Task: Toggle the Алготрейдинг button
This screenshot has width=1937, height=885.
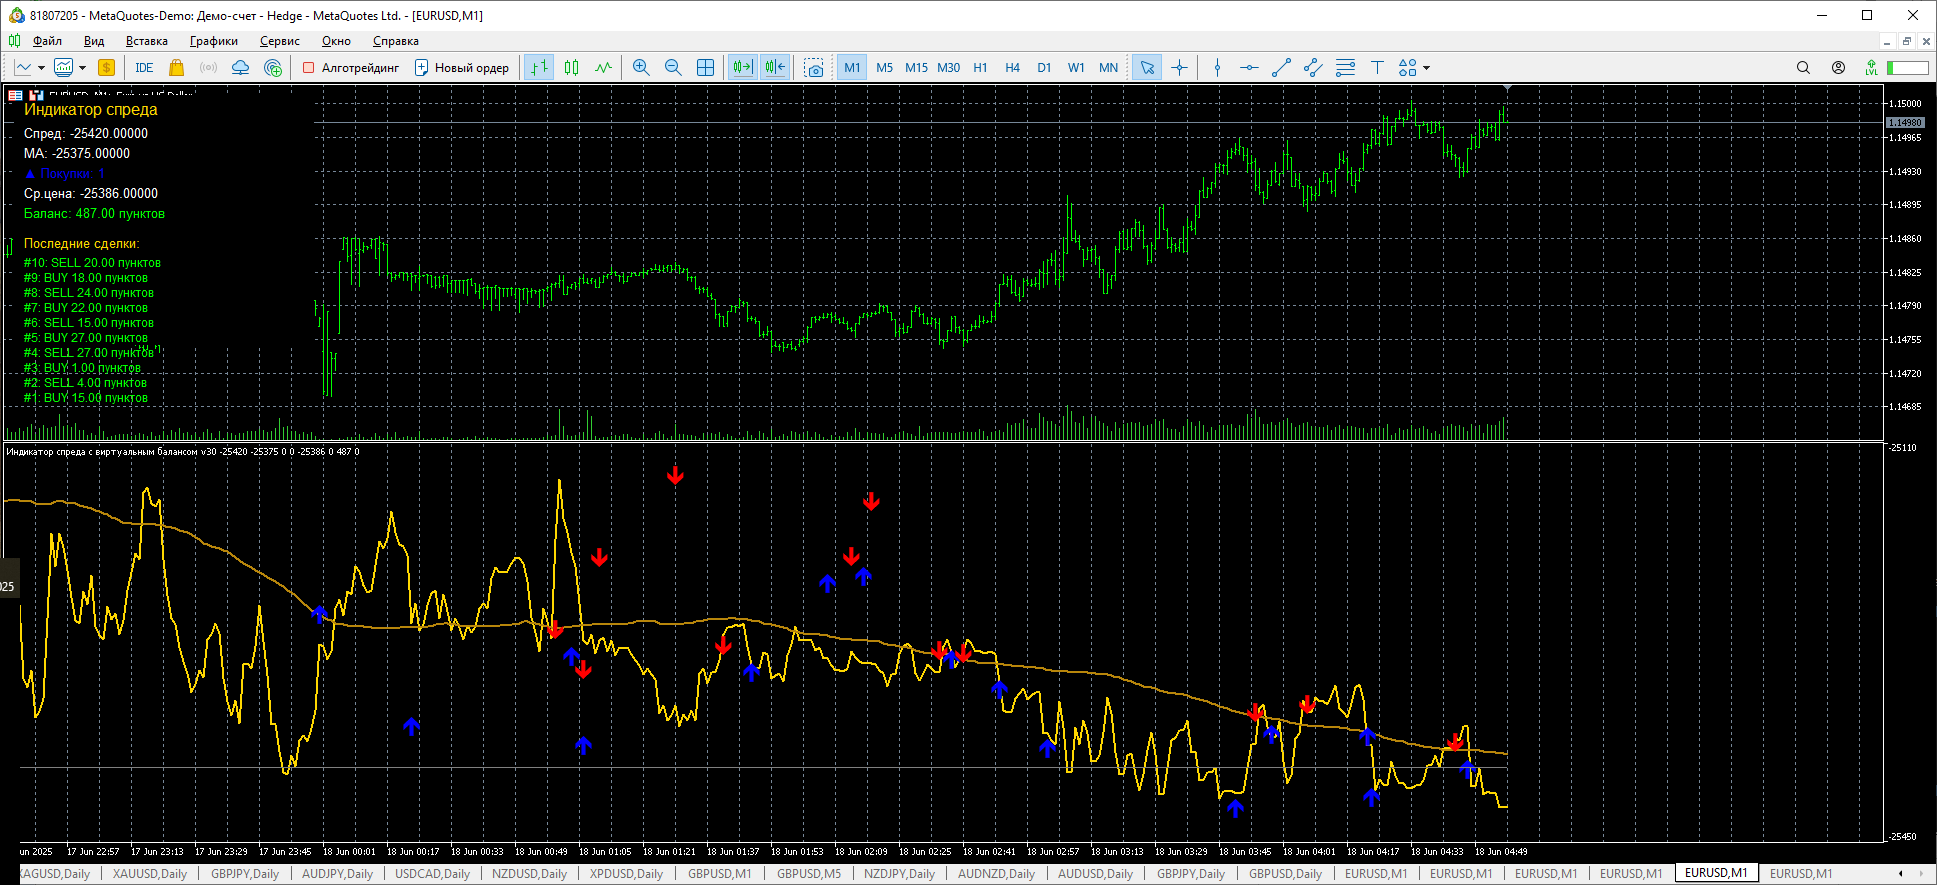Action: (x=350, y=68)
